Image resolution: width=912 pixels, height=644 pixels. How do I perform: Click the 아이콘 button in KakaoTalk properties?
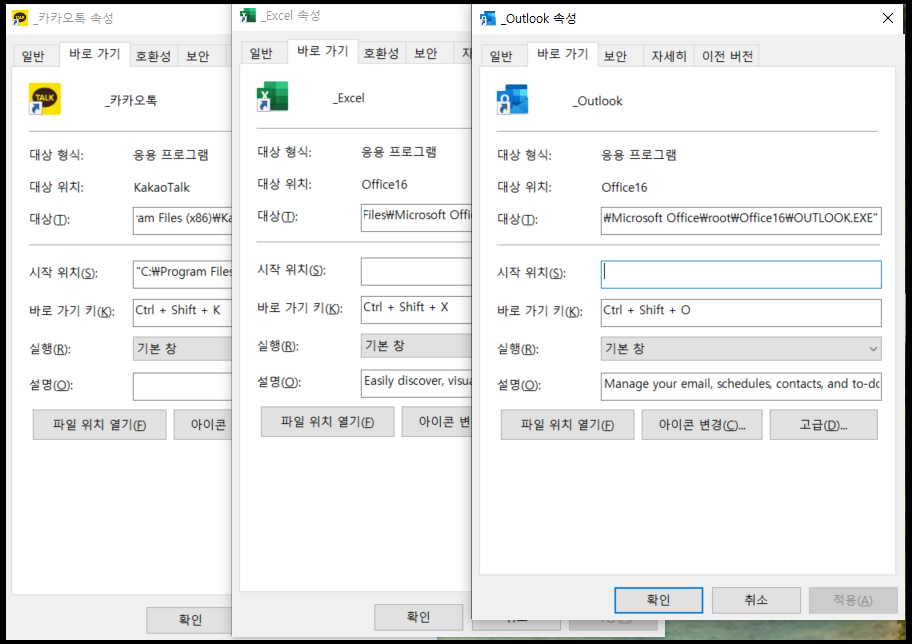pyautogui.click(x=202, y=425)
